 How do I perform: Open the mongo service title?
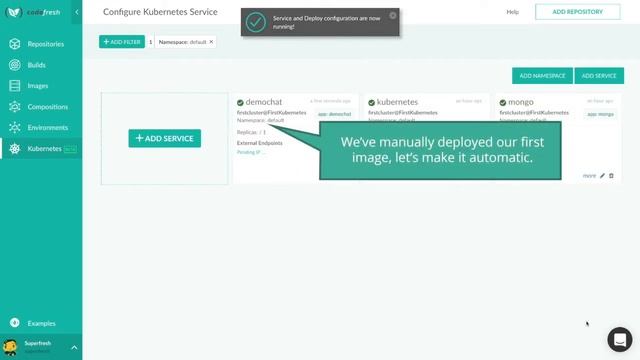click(520, 102)
